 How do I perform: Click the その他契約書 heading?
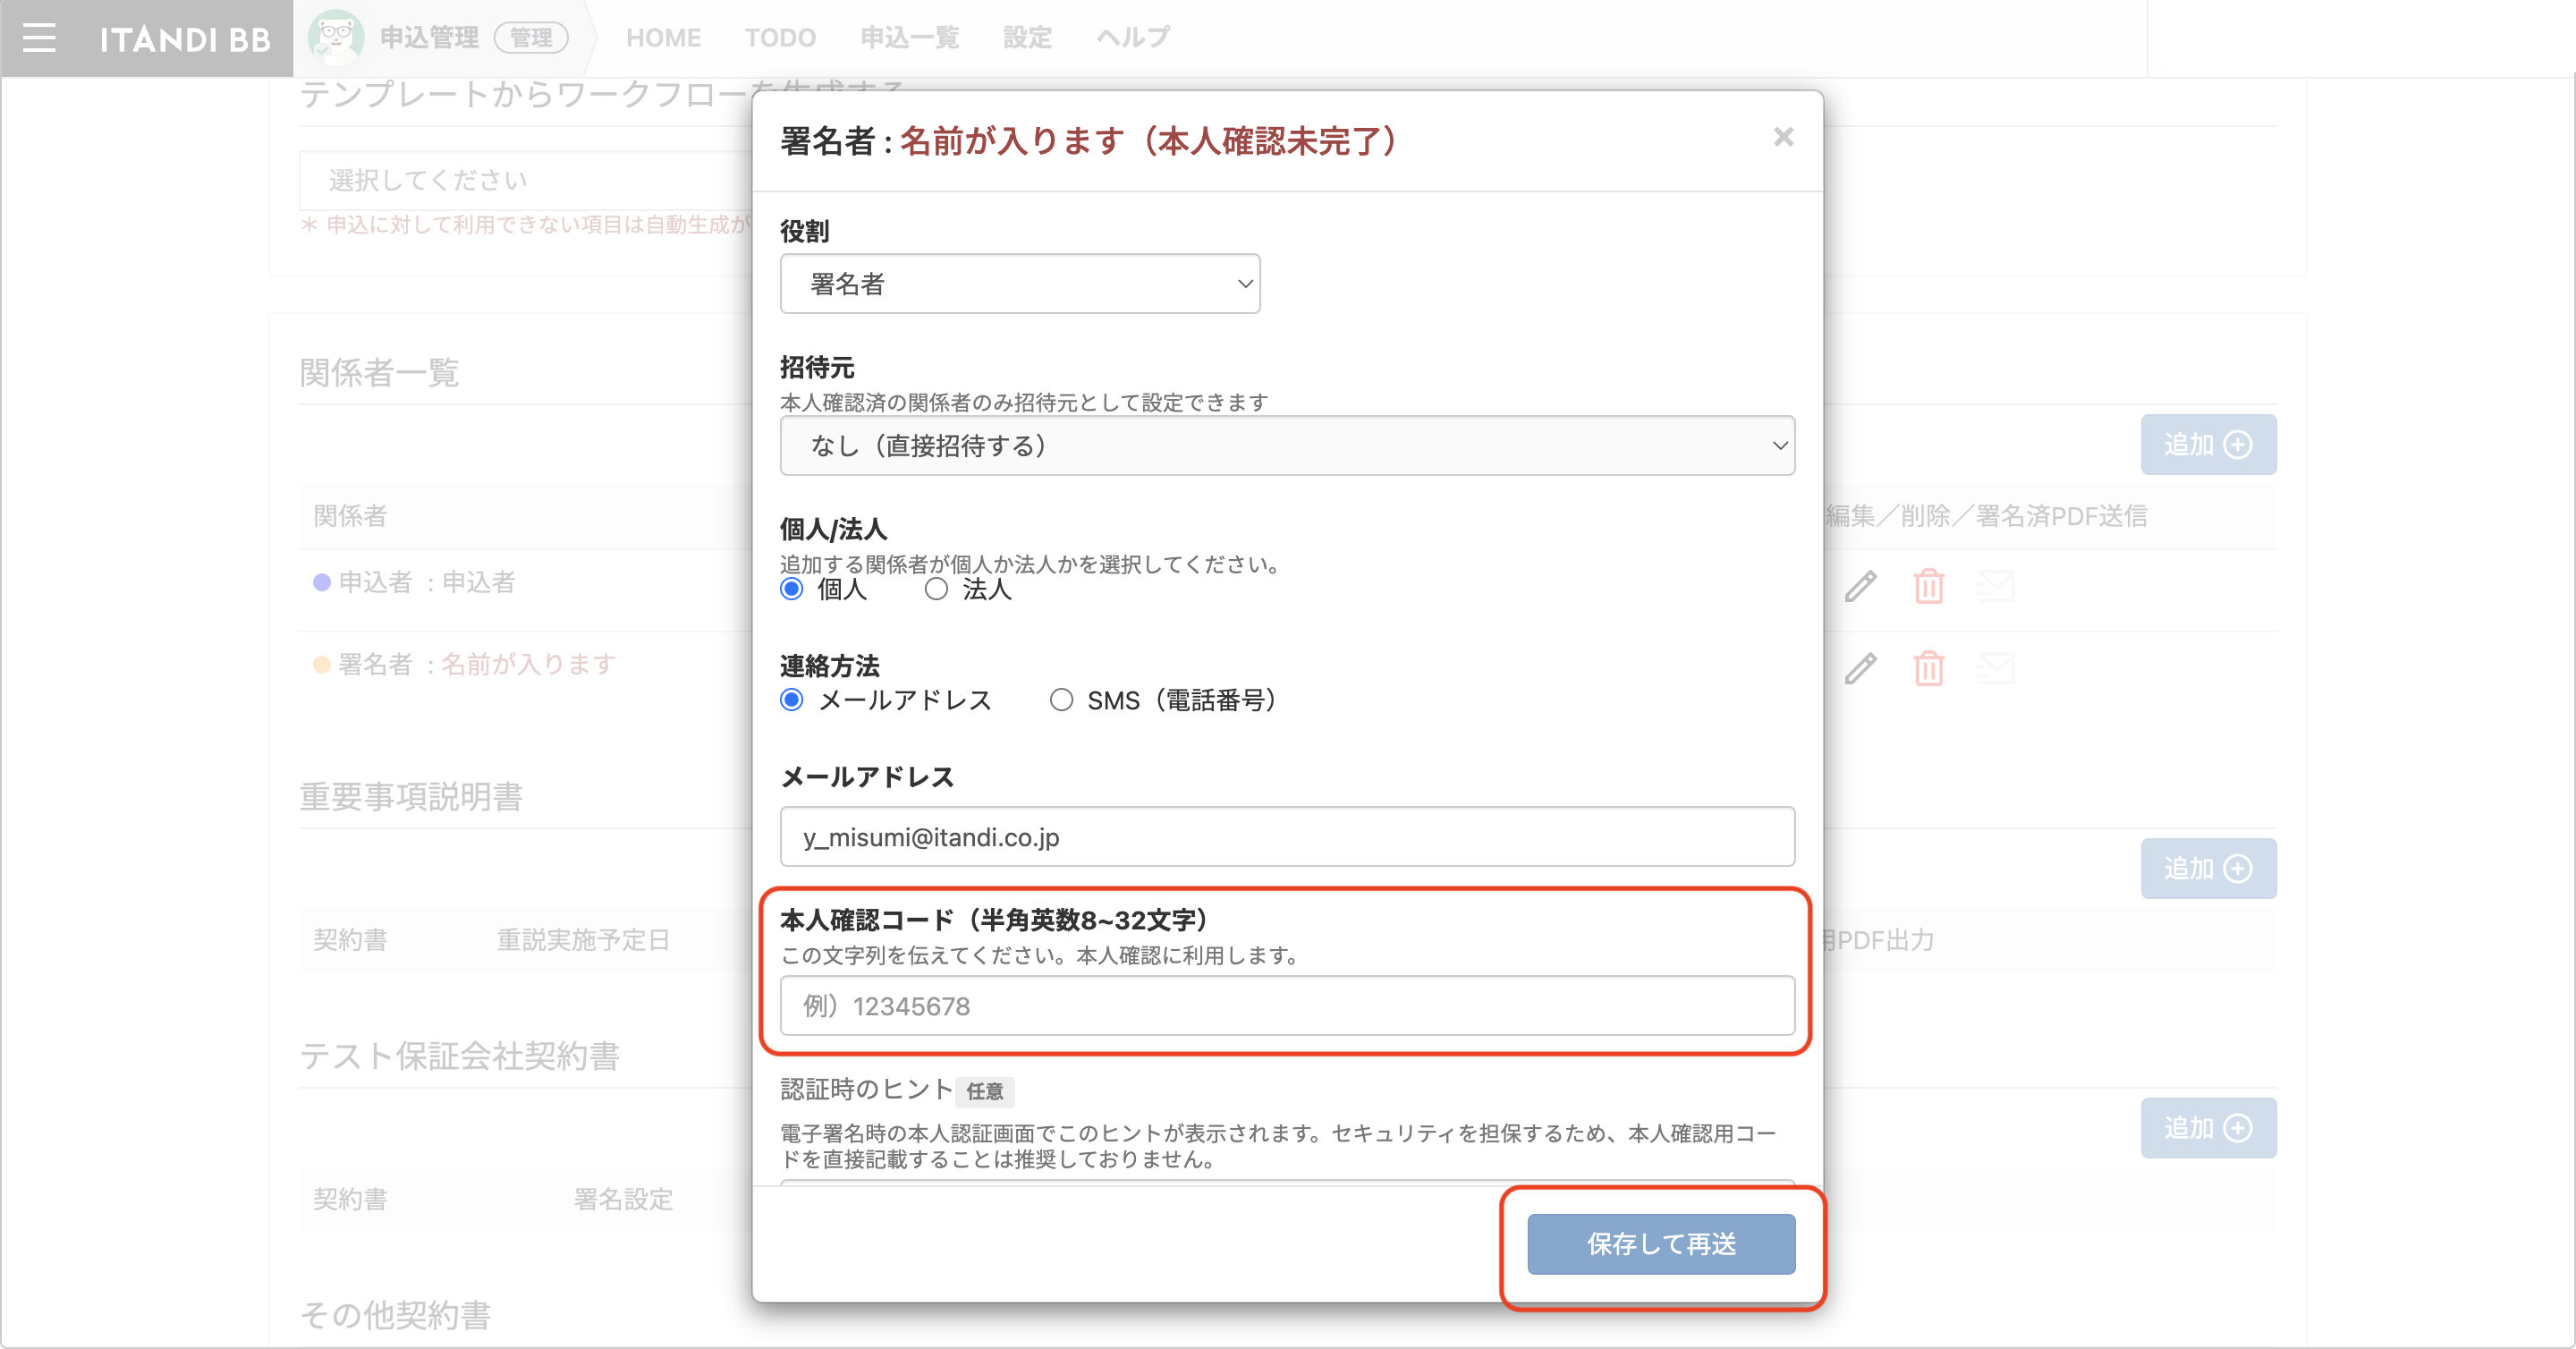[395, 1316]
